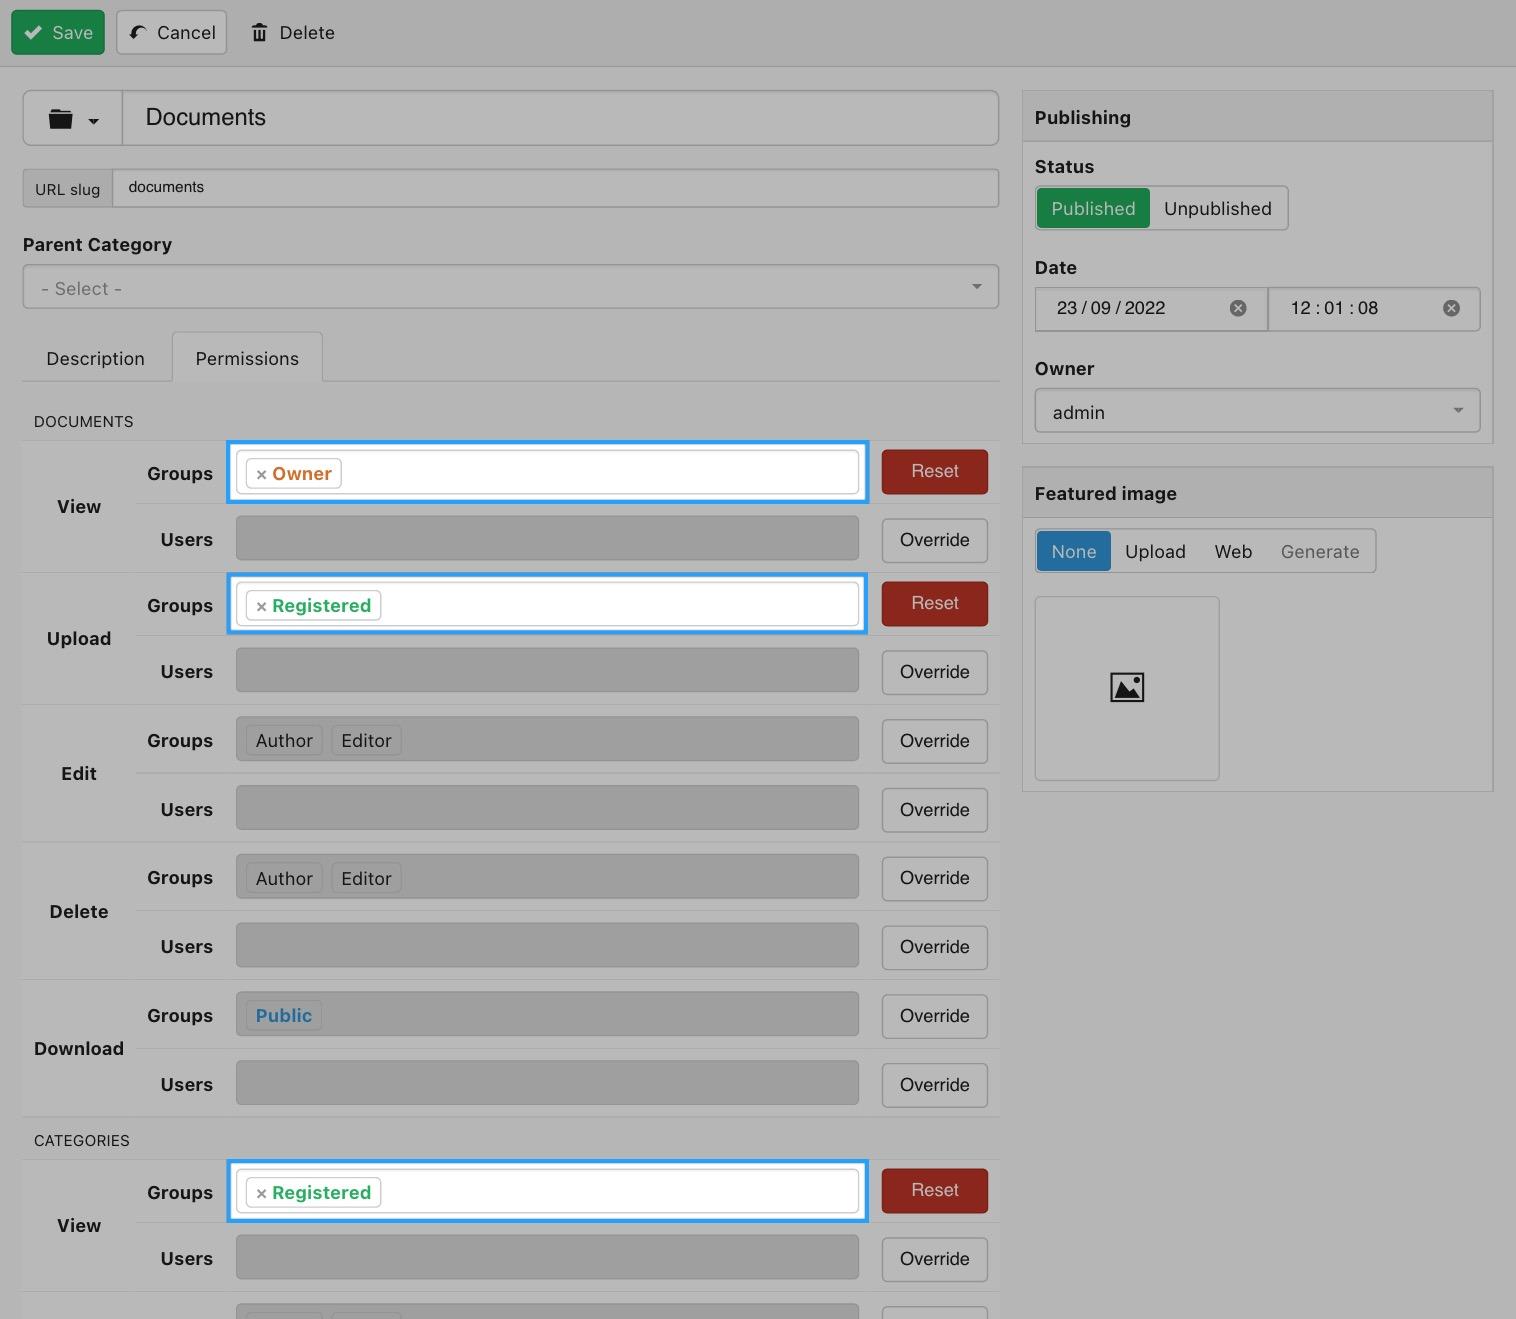Clear the date field using its X icon
The image size is (1516, 1319).
(1238, 308)
